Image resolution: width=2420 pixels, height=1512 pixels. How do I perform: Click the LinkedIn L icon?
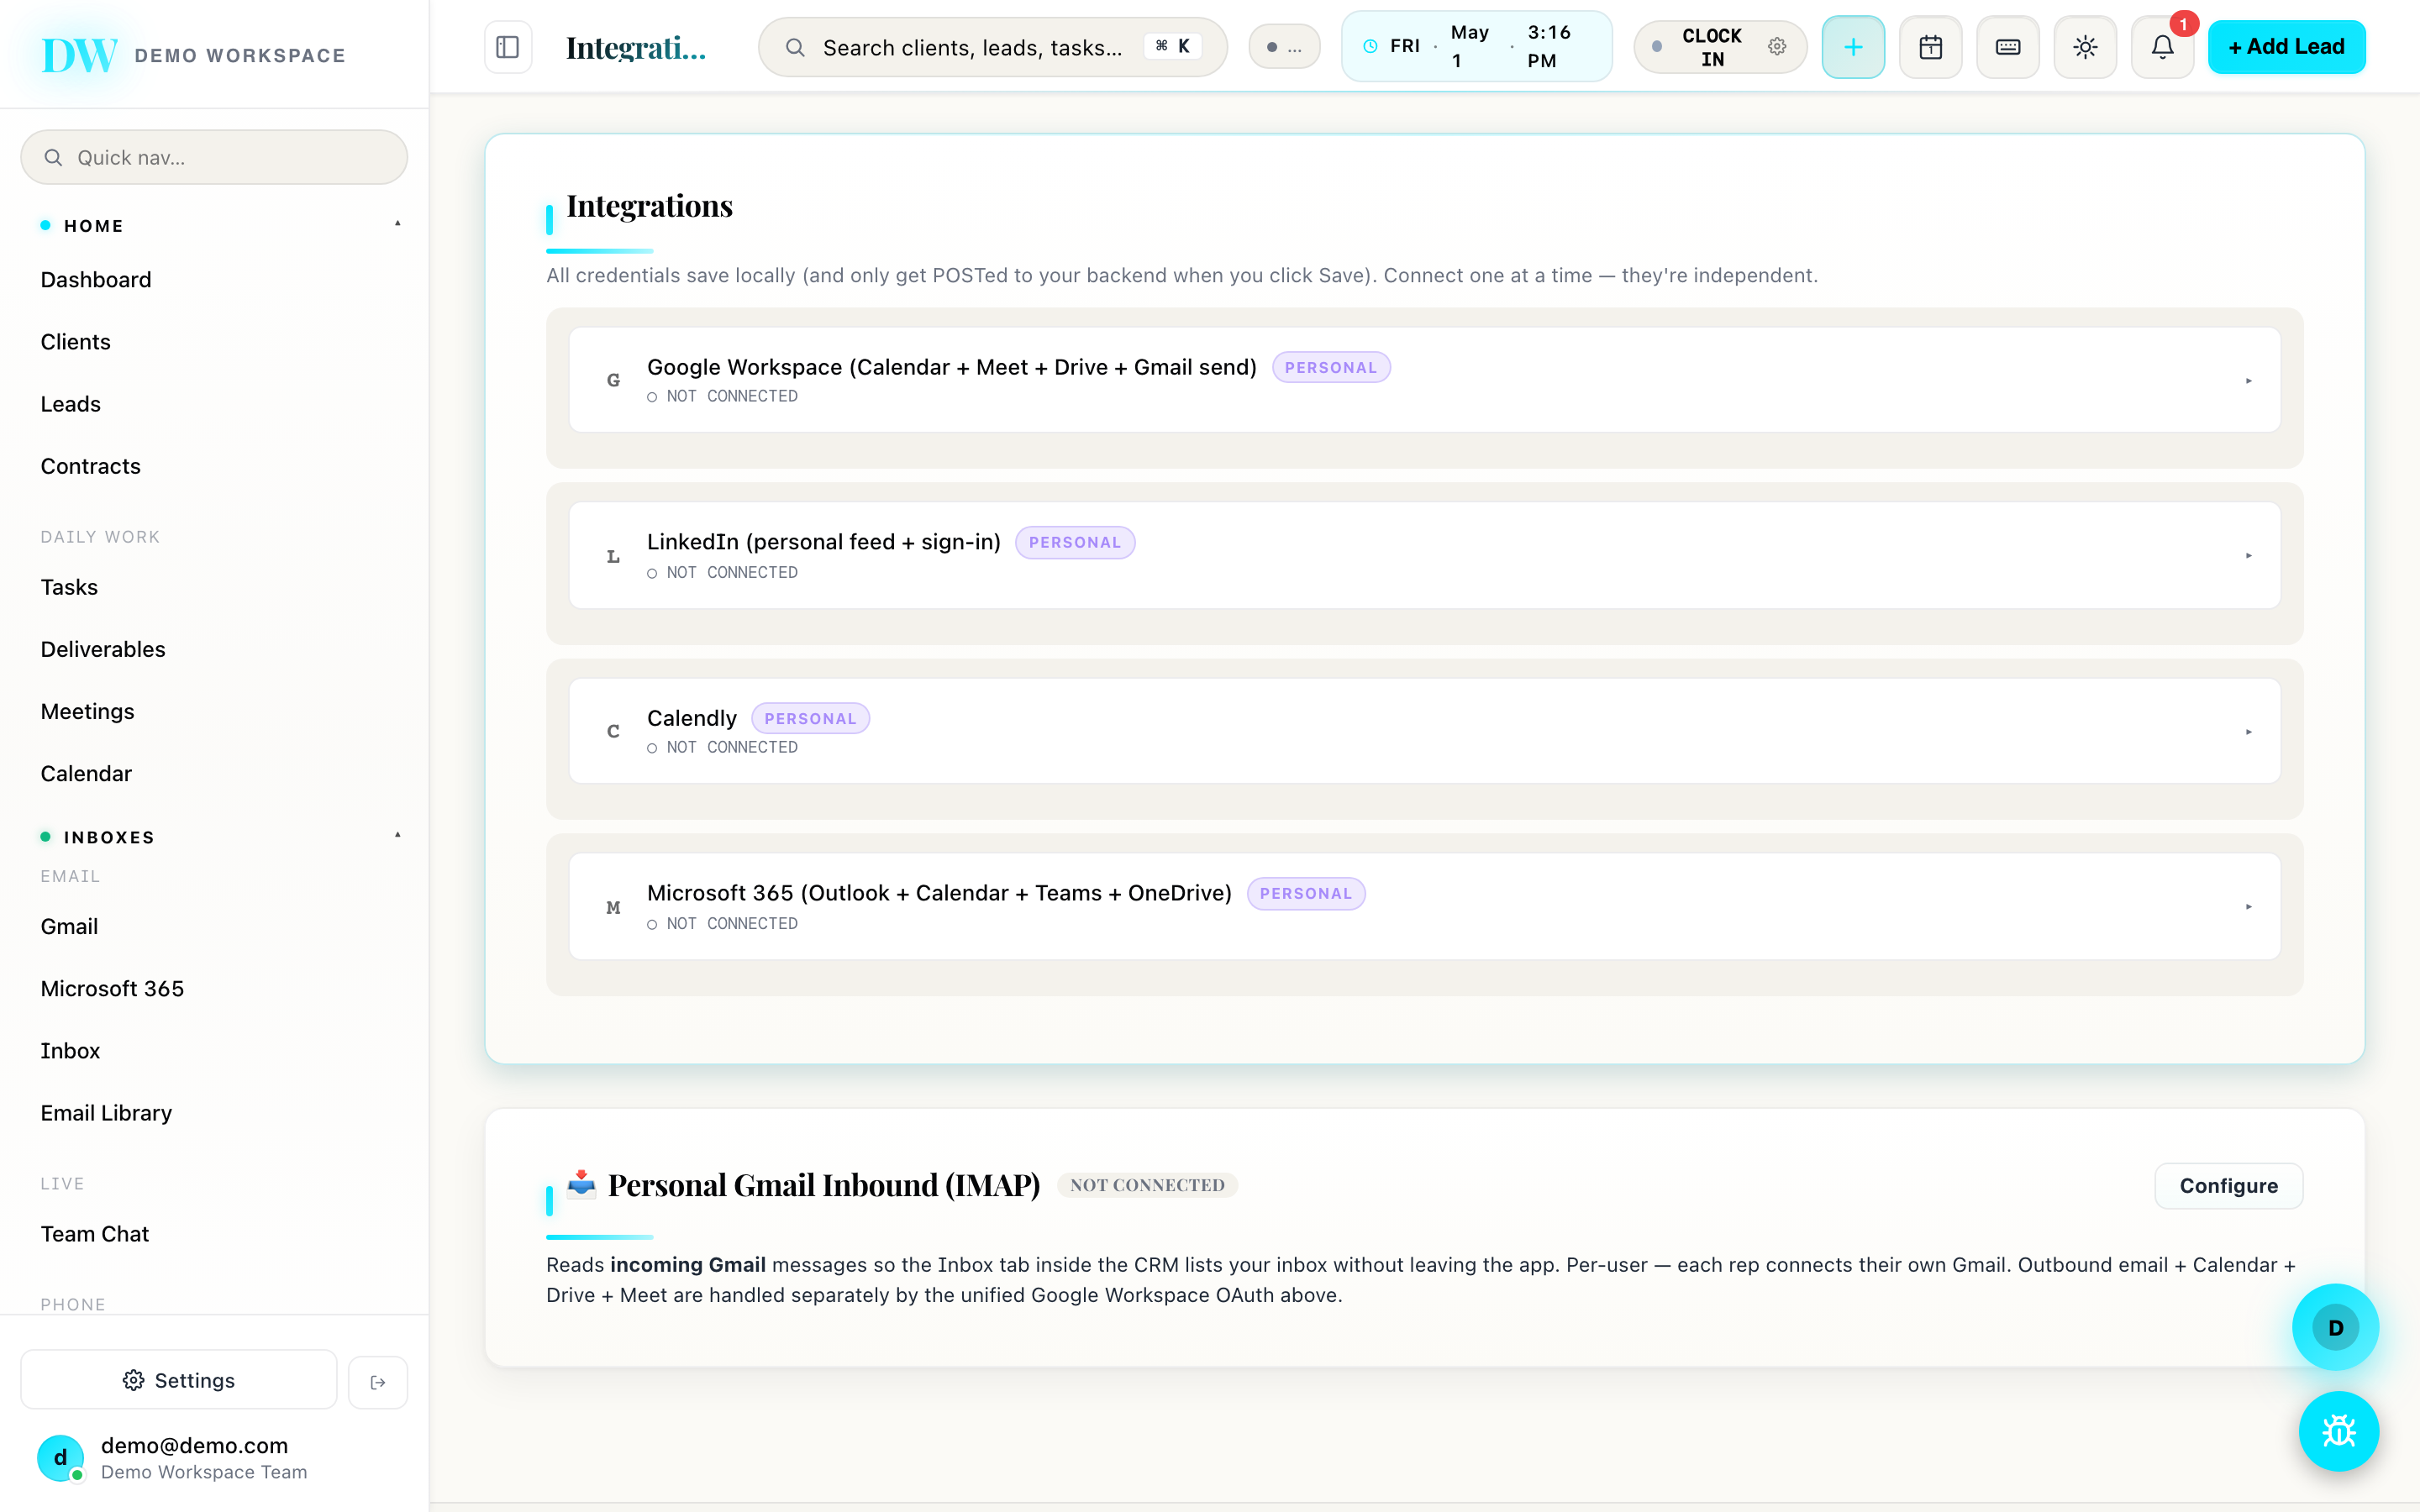(613, 556)
